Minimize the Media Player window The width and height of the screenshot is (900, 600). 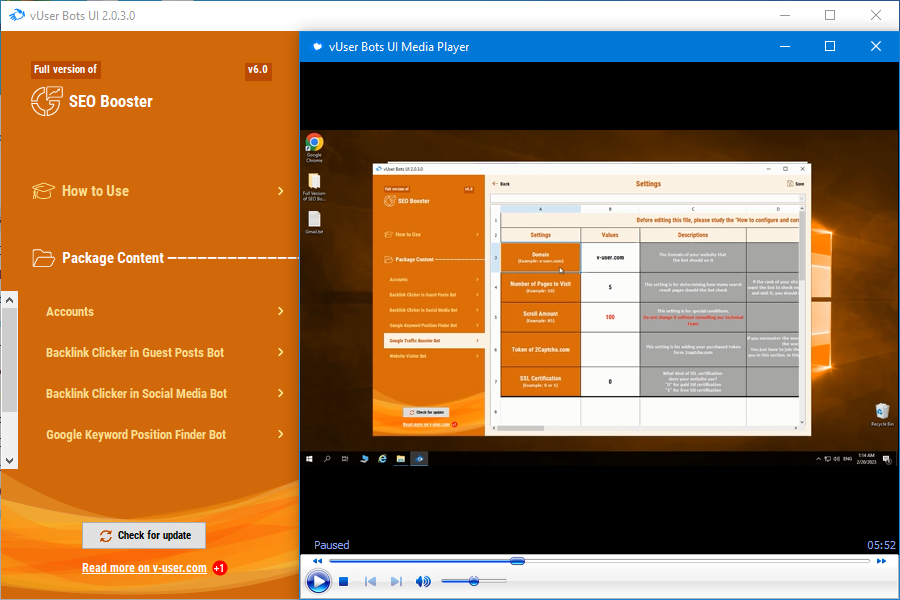[785, 46]
